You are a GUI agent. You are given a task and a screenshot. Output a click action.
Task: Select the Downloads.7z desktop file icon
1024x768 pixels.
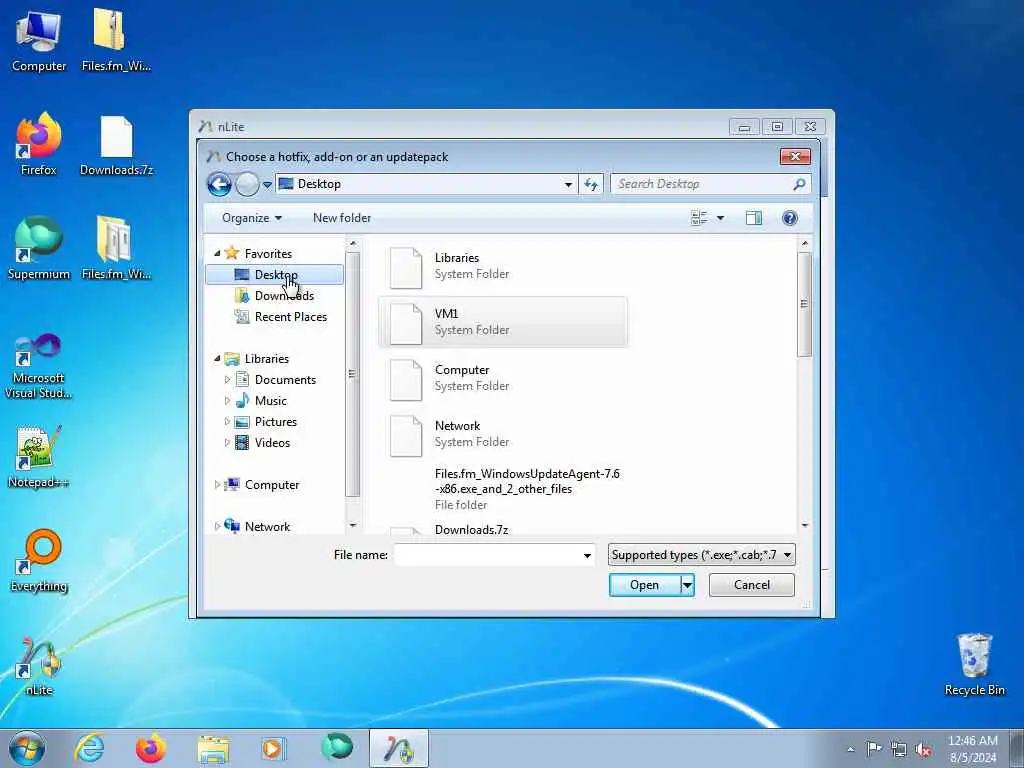(x=116, y=145)
